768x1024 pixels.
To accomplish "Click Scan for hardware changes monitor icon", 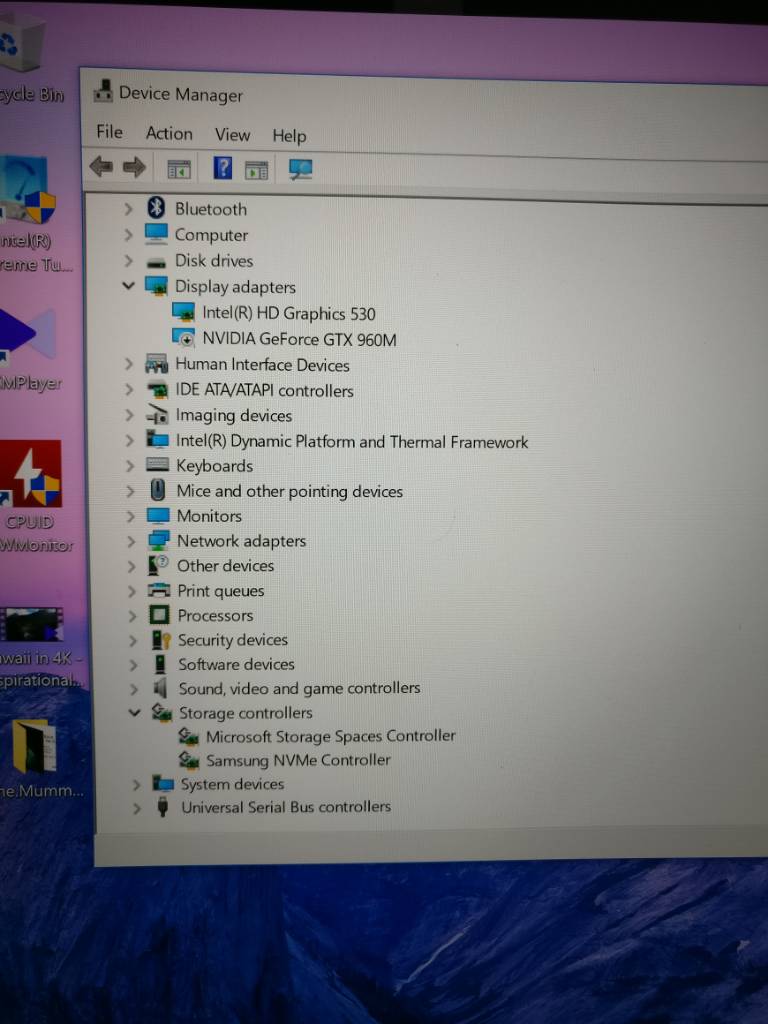I will 300,170.
